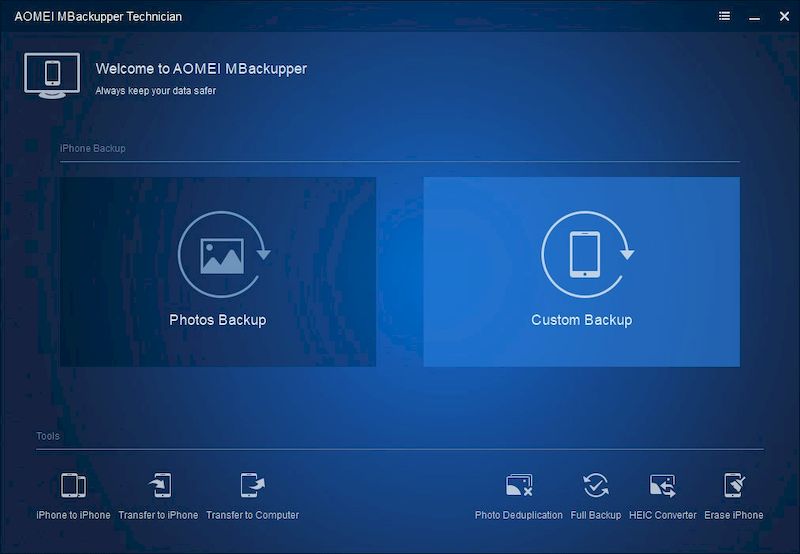The image size is (800, 554).
Task: Select the Transfer to iPhone icon
Action: 160,485
